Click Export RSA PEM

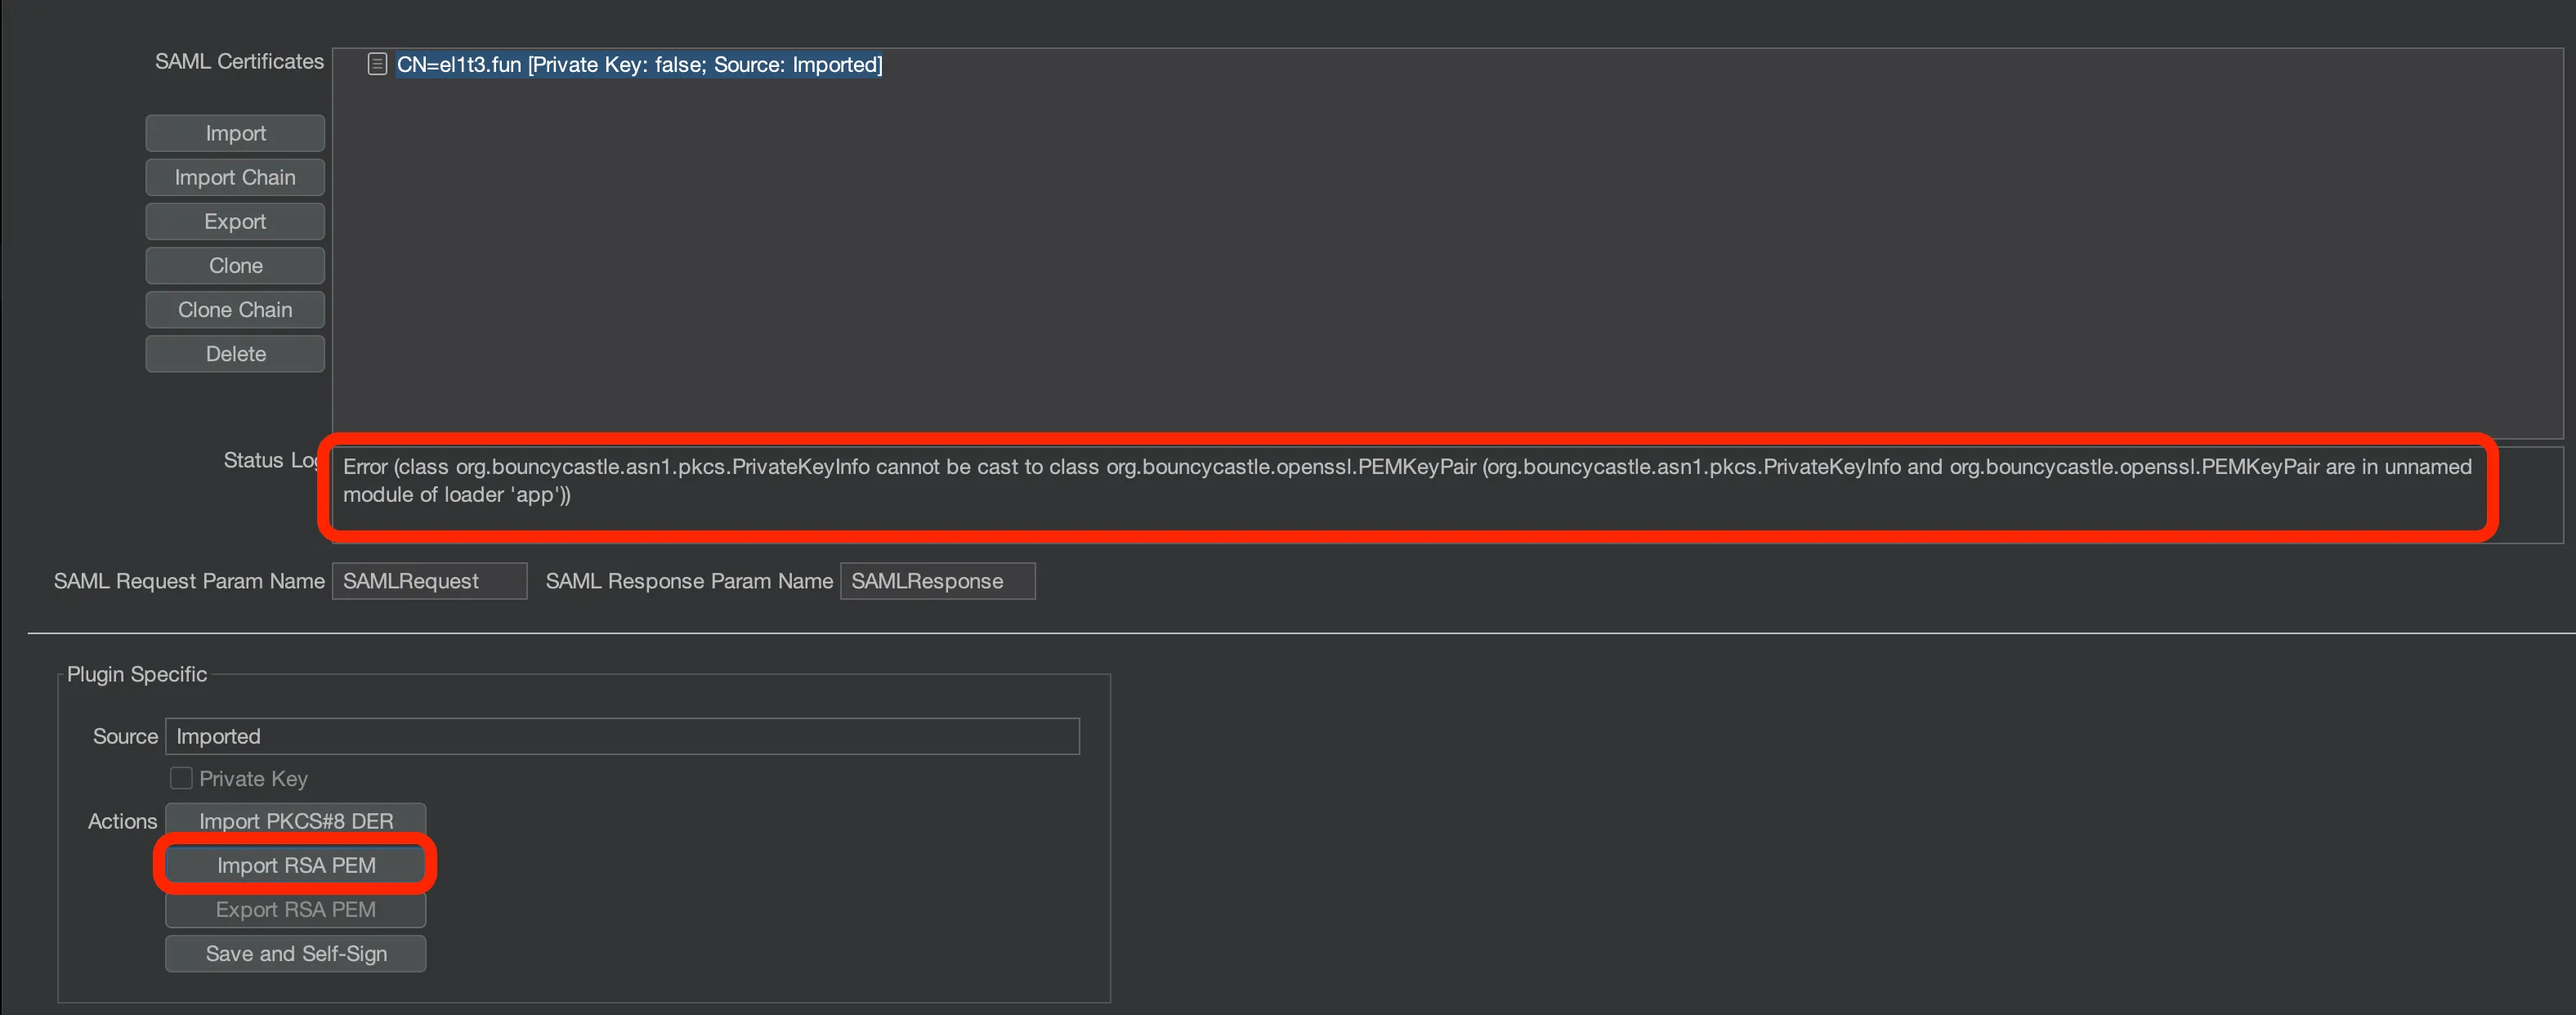pyautogui.click(x=295, y=909)
